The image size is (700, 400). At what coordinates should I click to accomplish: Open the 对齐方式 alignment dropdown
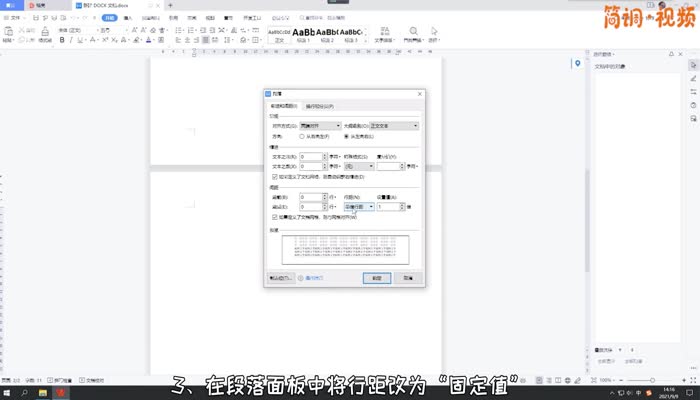click(x=320, y=126)
